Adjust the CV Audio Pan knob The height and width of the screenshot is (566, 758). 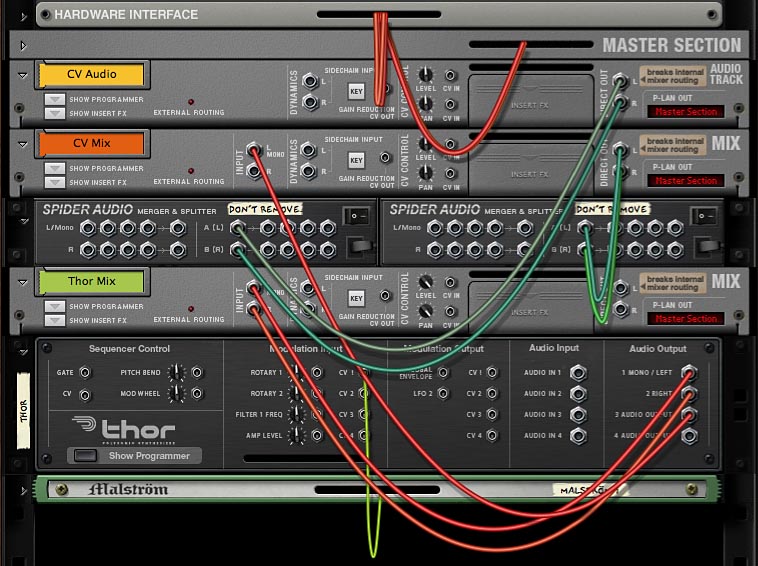click(x=425, y=103)
